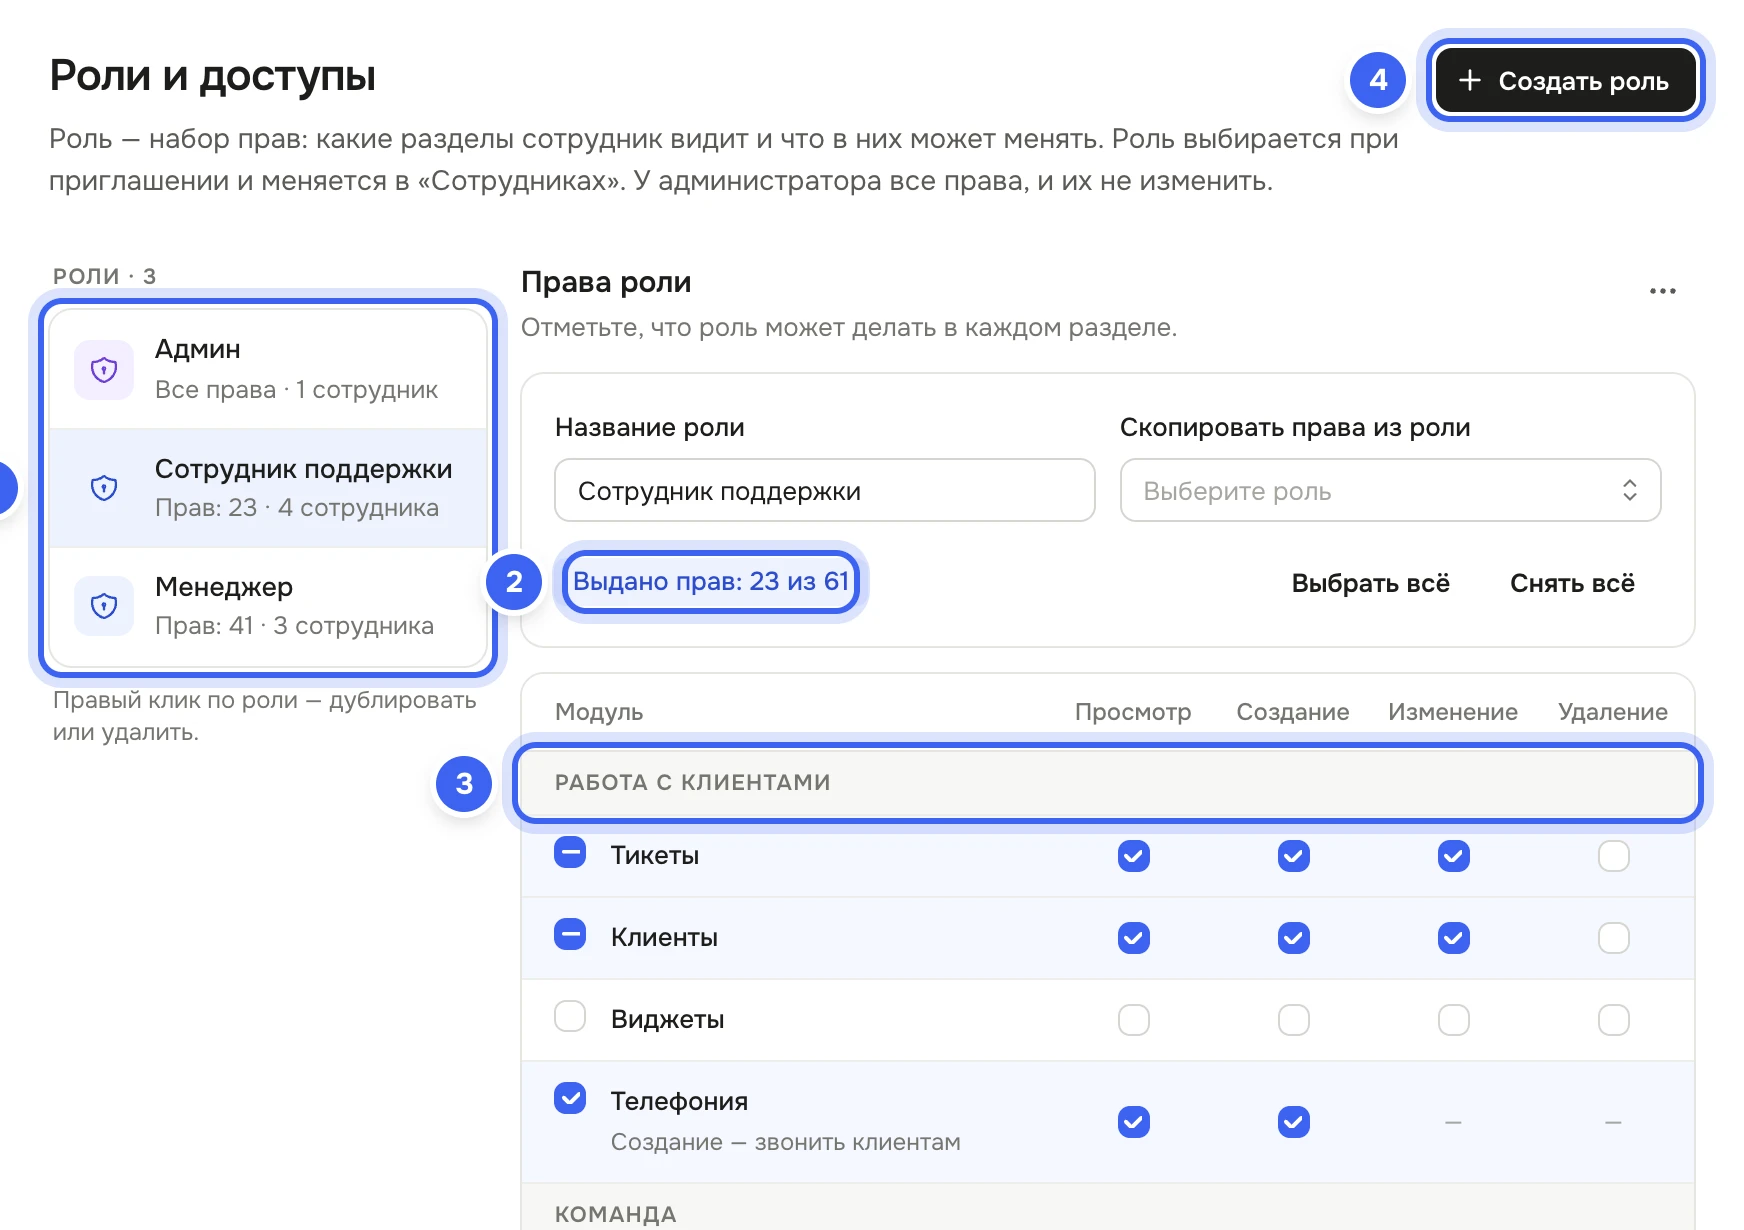Click the Создание column header
The image size is (1744, 1230).
coord(1293,712)
